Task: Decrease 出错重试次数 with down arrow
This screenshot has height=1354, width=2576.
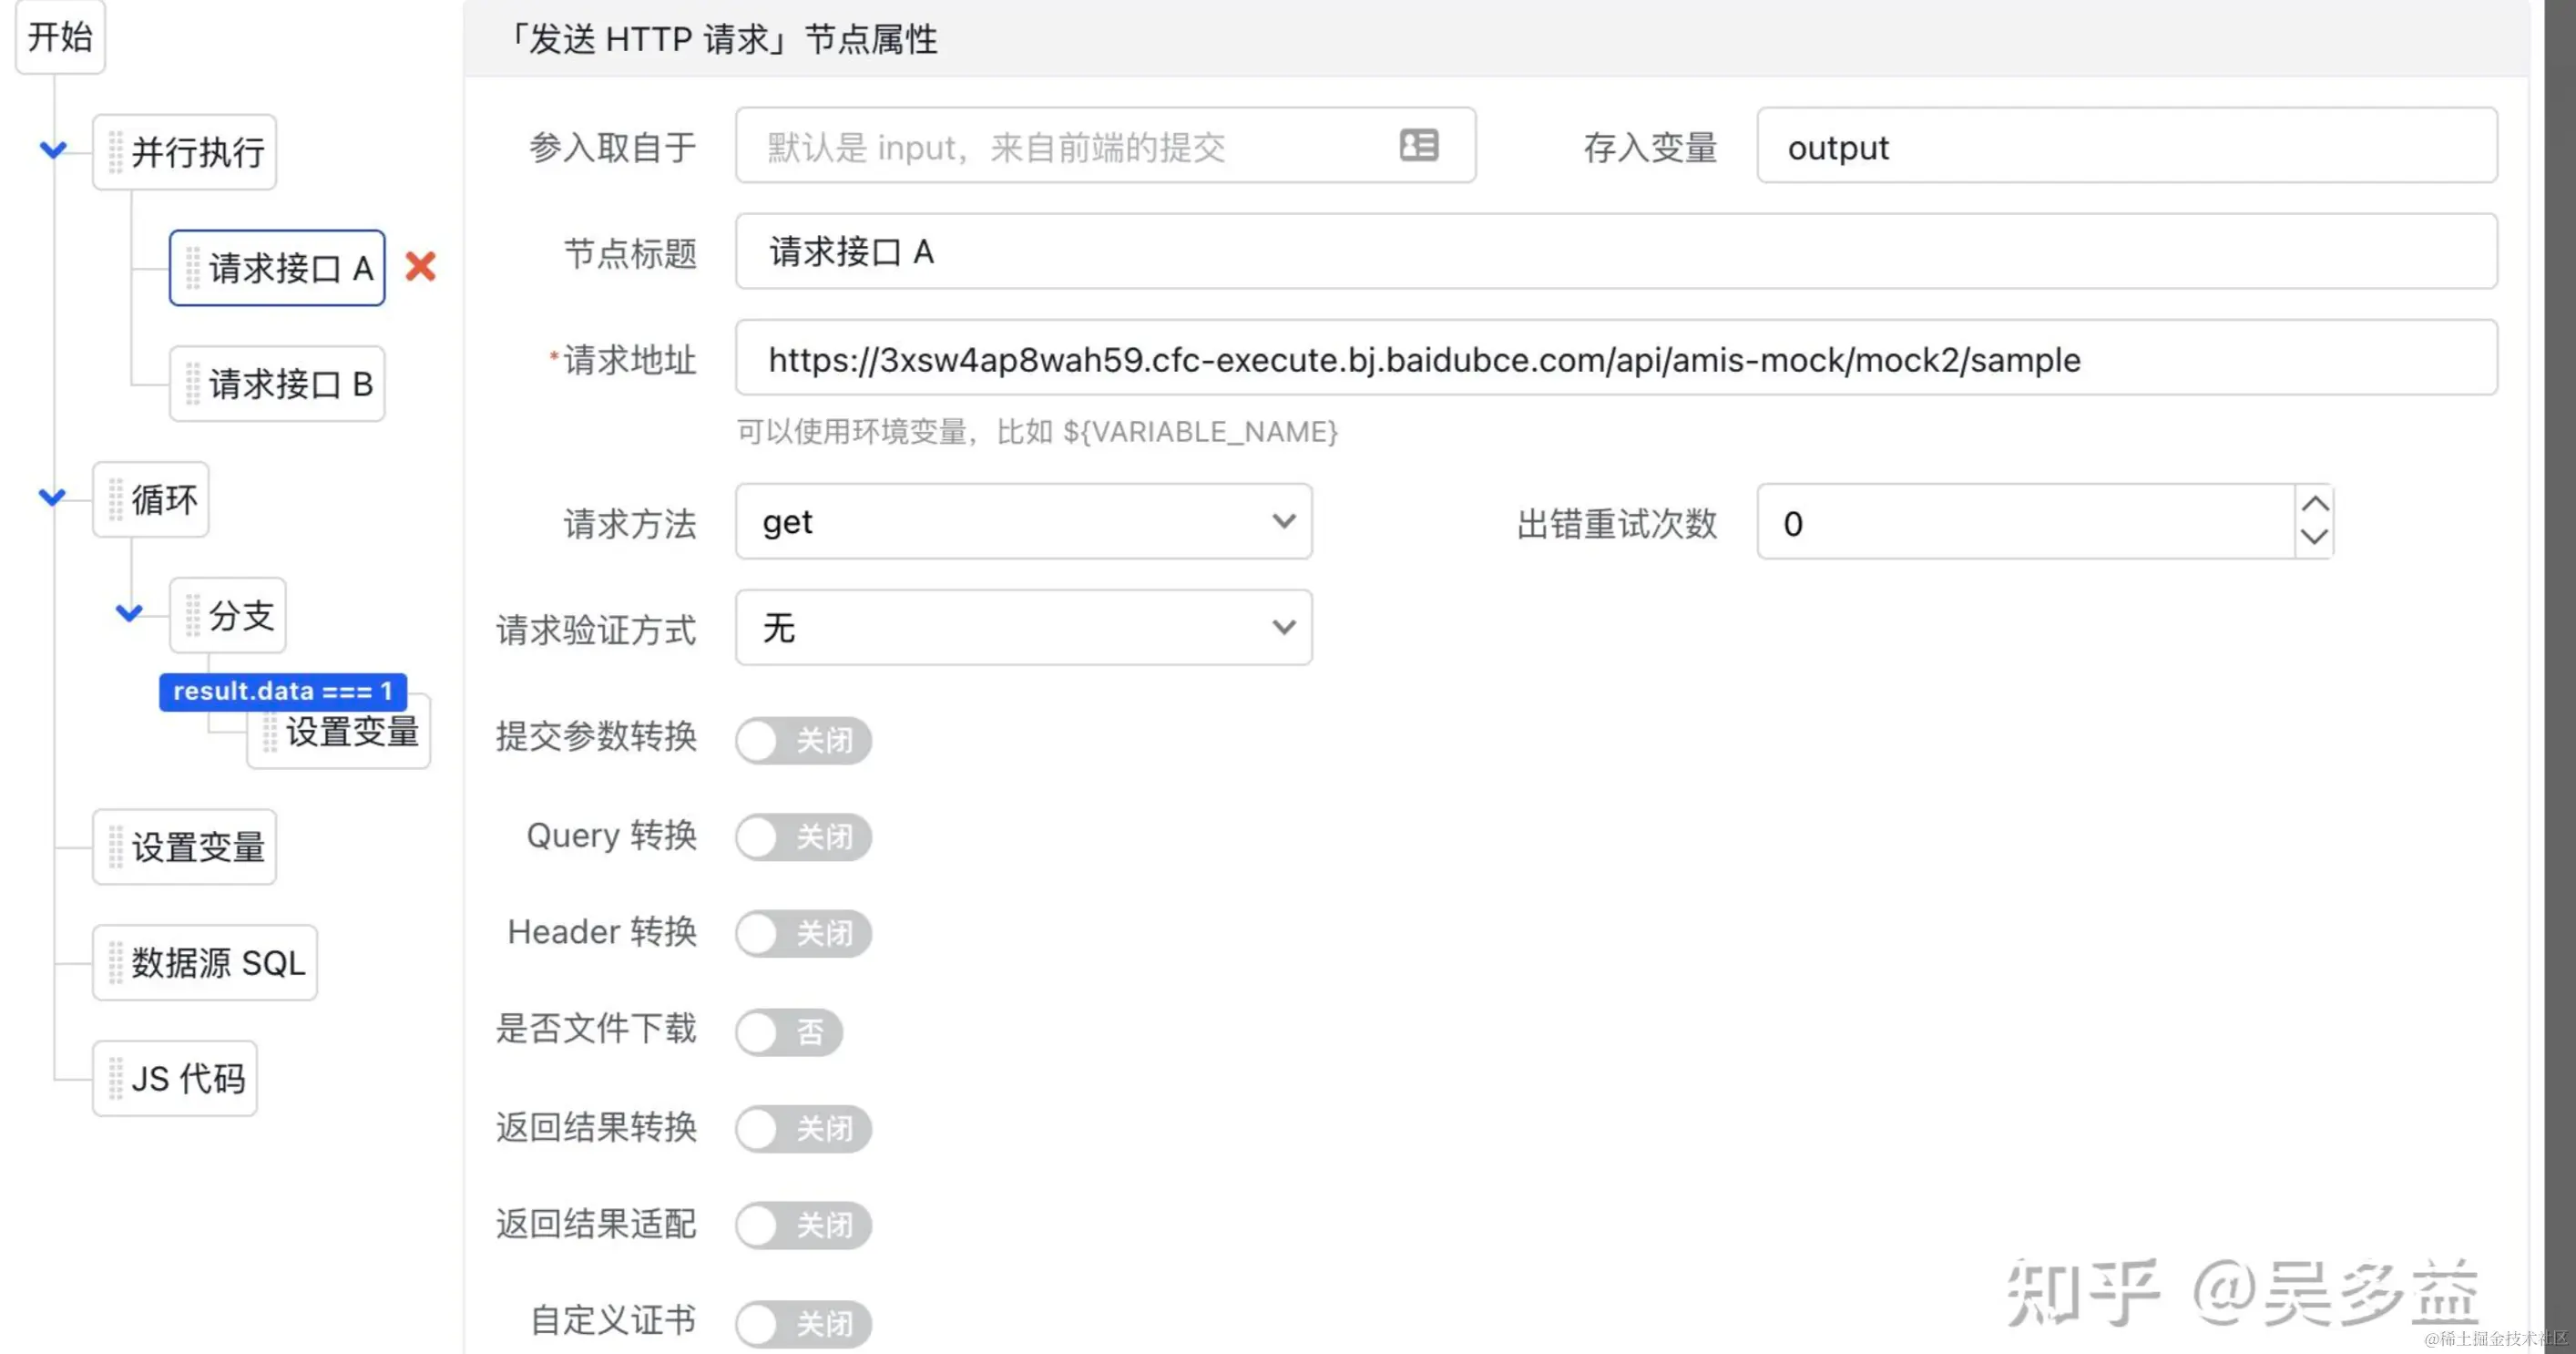Action: tap(2314, 537)
